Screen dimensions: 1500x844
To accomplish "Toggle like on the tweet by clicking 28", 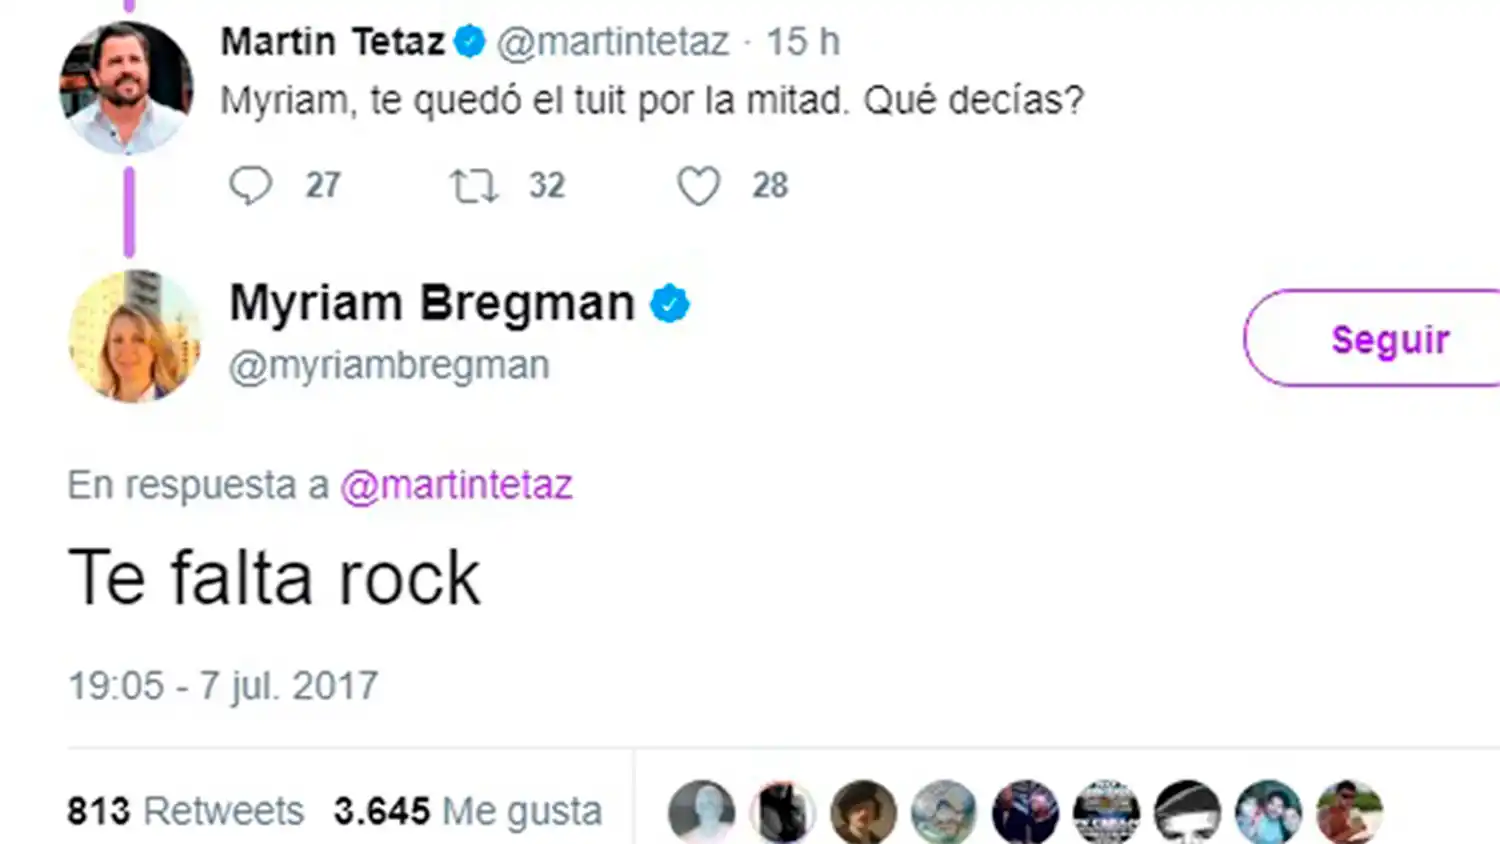I will point(768,185).
